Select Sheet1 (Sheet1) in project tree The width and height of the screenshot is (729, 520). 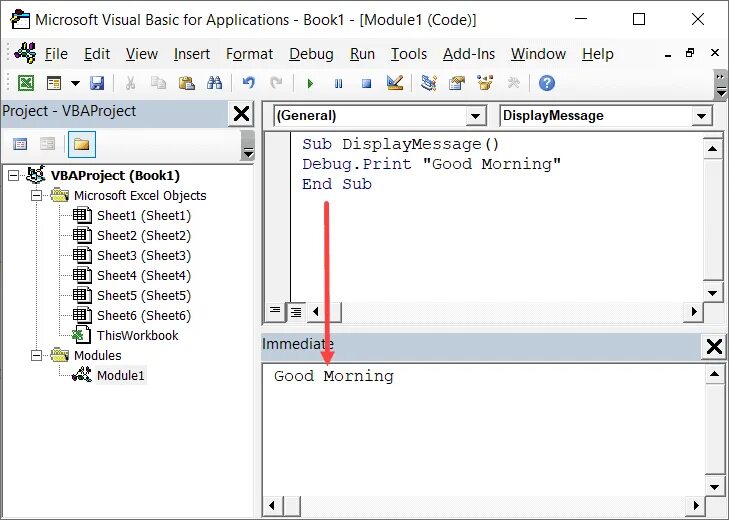[144, 216]
